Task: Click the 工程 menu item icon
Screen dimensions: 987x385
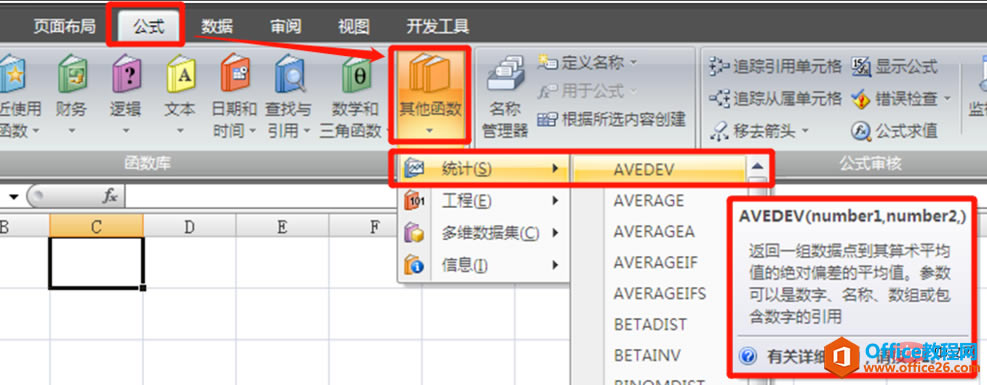Action: coord(414,201)
